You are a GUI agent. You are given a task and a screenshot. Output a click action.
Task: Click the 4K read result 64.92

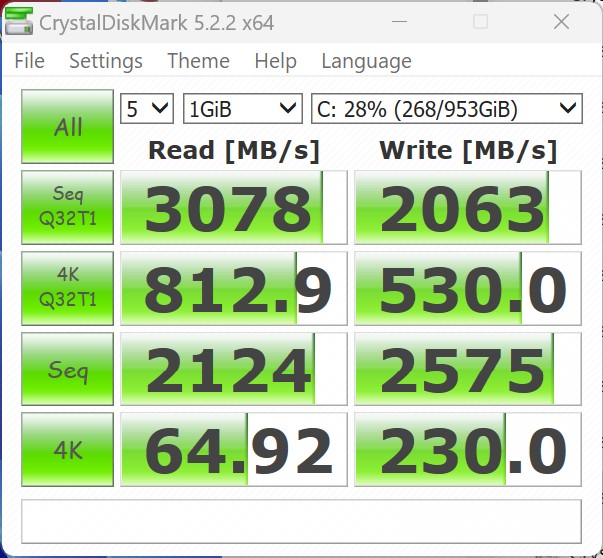pos(234,450)
